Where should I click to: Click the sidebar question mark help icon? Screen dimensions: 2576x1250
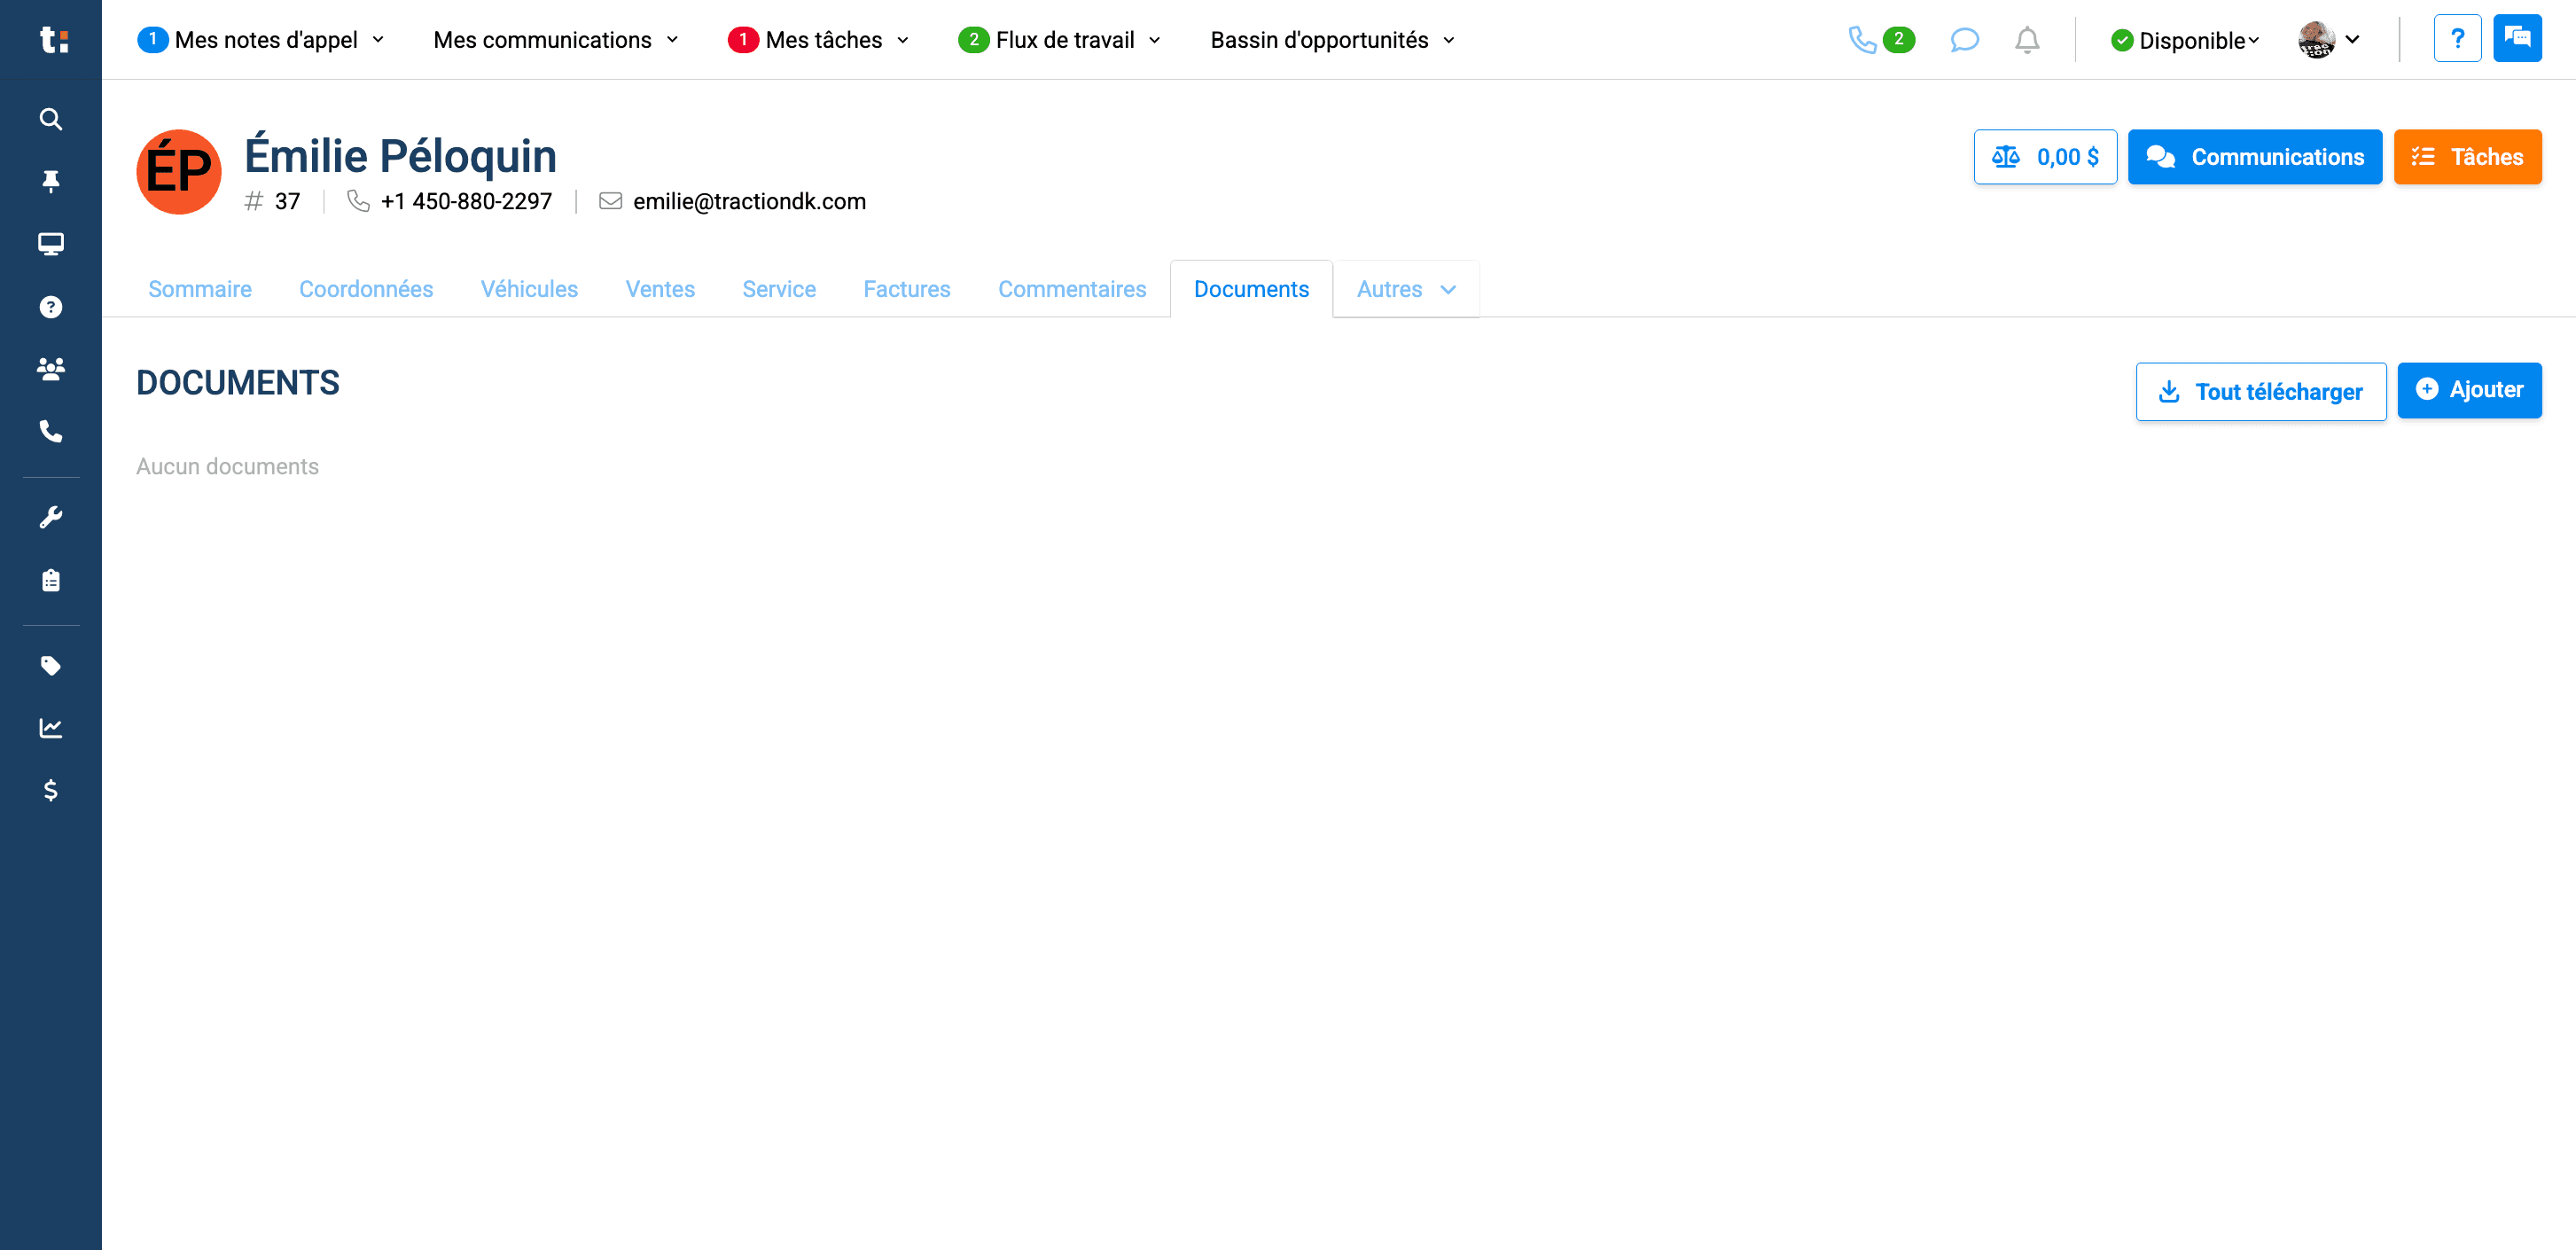point(50,307)
